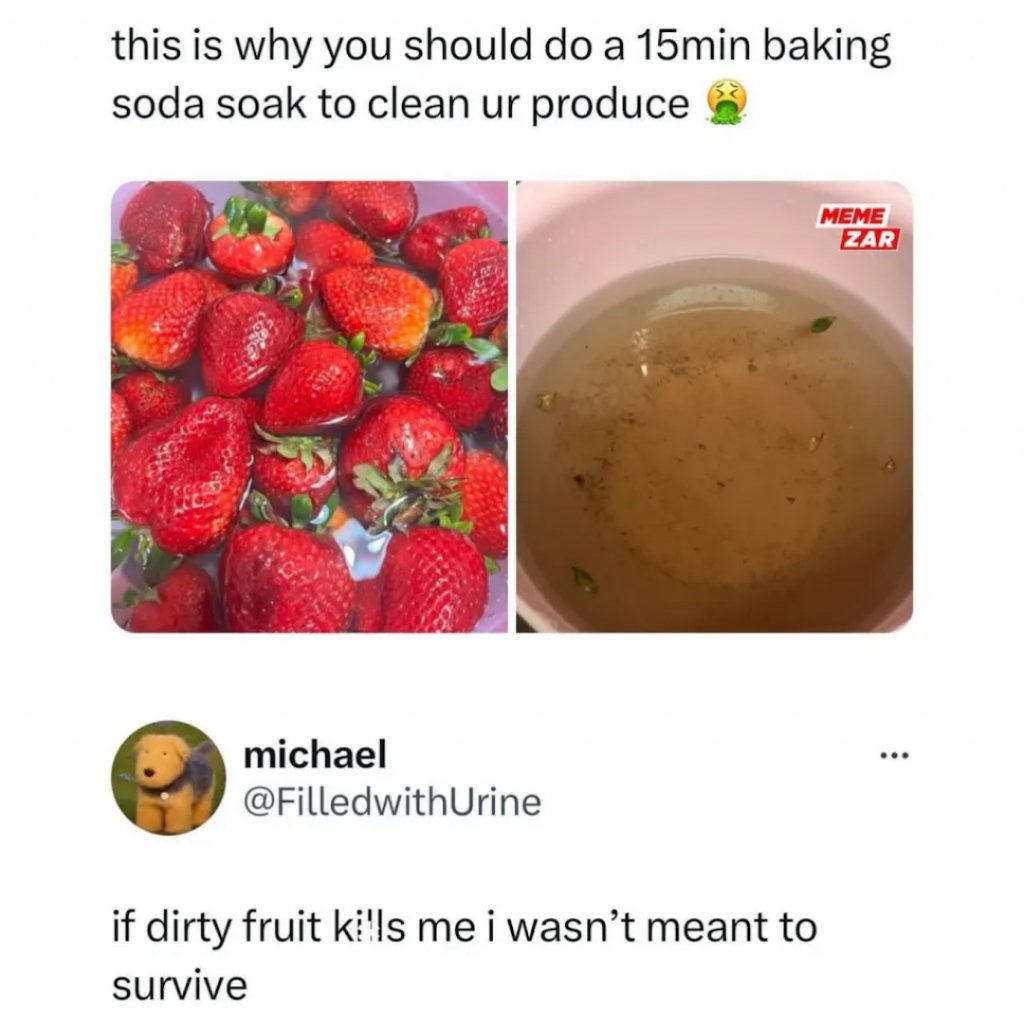Image resolution: width=1024 pixels, height=1013 pixels.
Task: Visit the @FilledwithUrine handle
Action: (392, 800)
